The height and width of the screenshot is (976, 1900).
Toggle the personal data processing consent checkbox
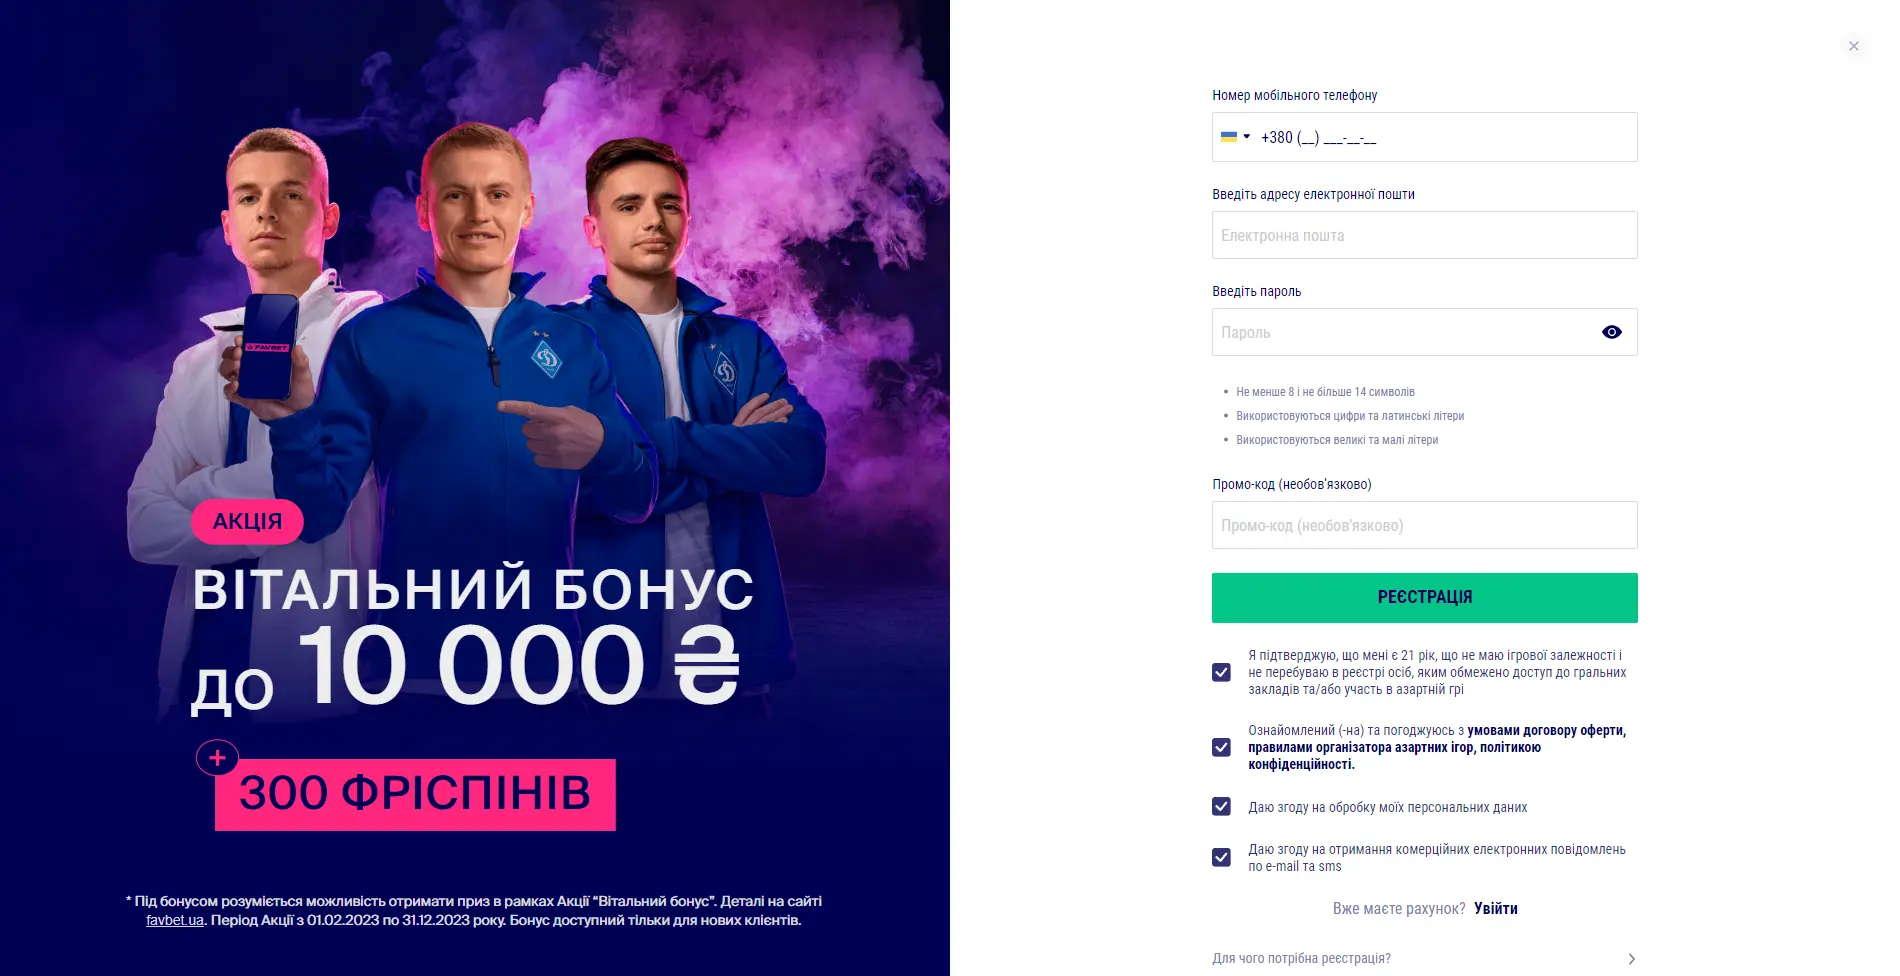pyautogui.click(x=1221, y=806)
